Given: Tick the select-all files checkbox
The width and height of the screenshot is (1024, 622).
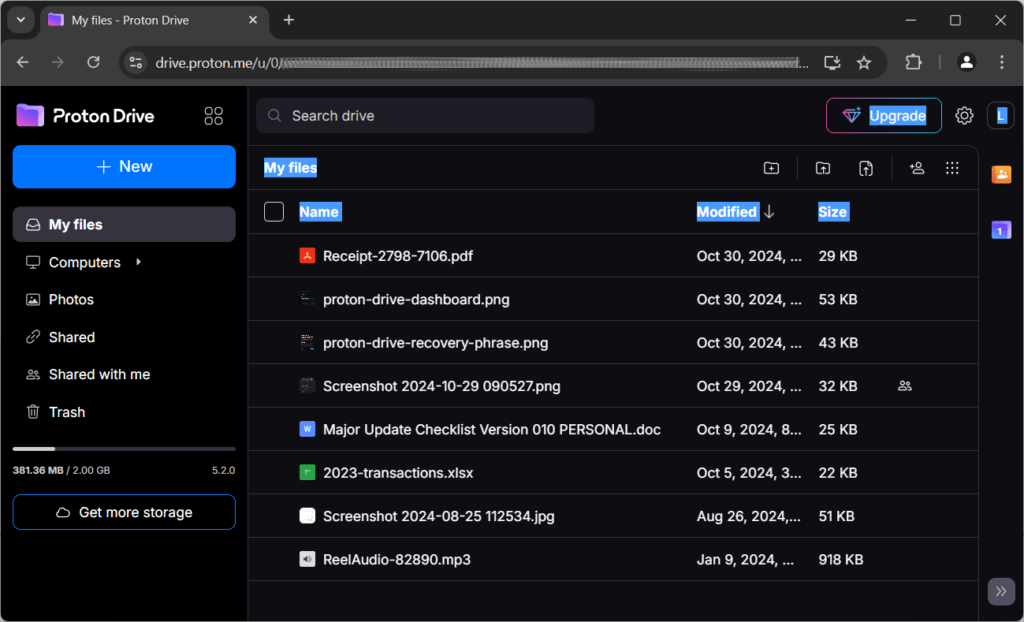Looking at the screenshot, I should point(274,212).
